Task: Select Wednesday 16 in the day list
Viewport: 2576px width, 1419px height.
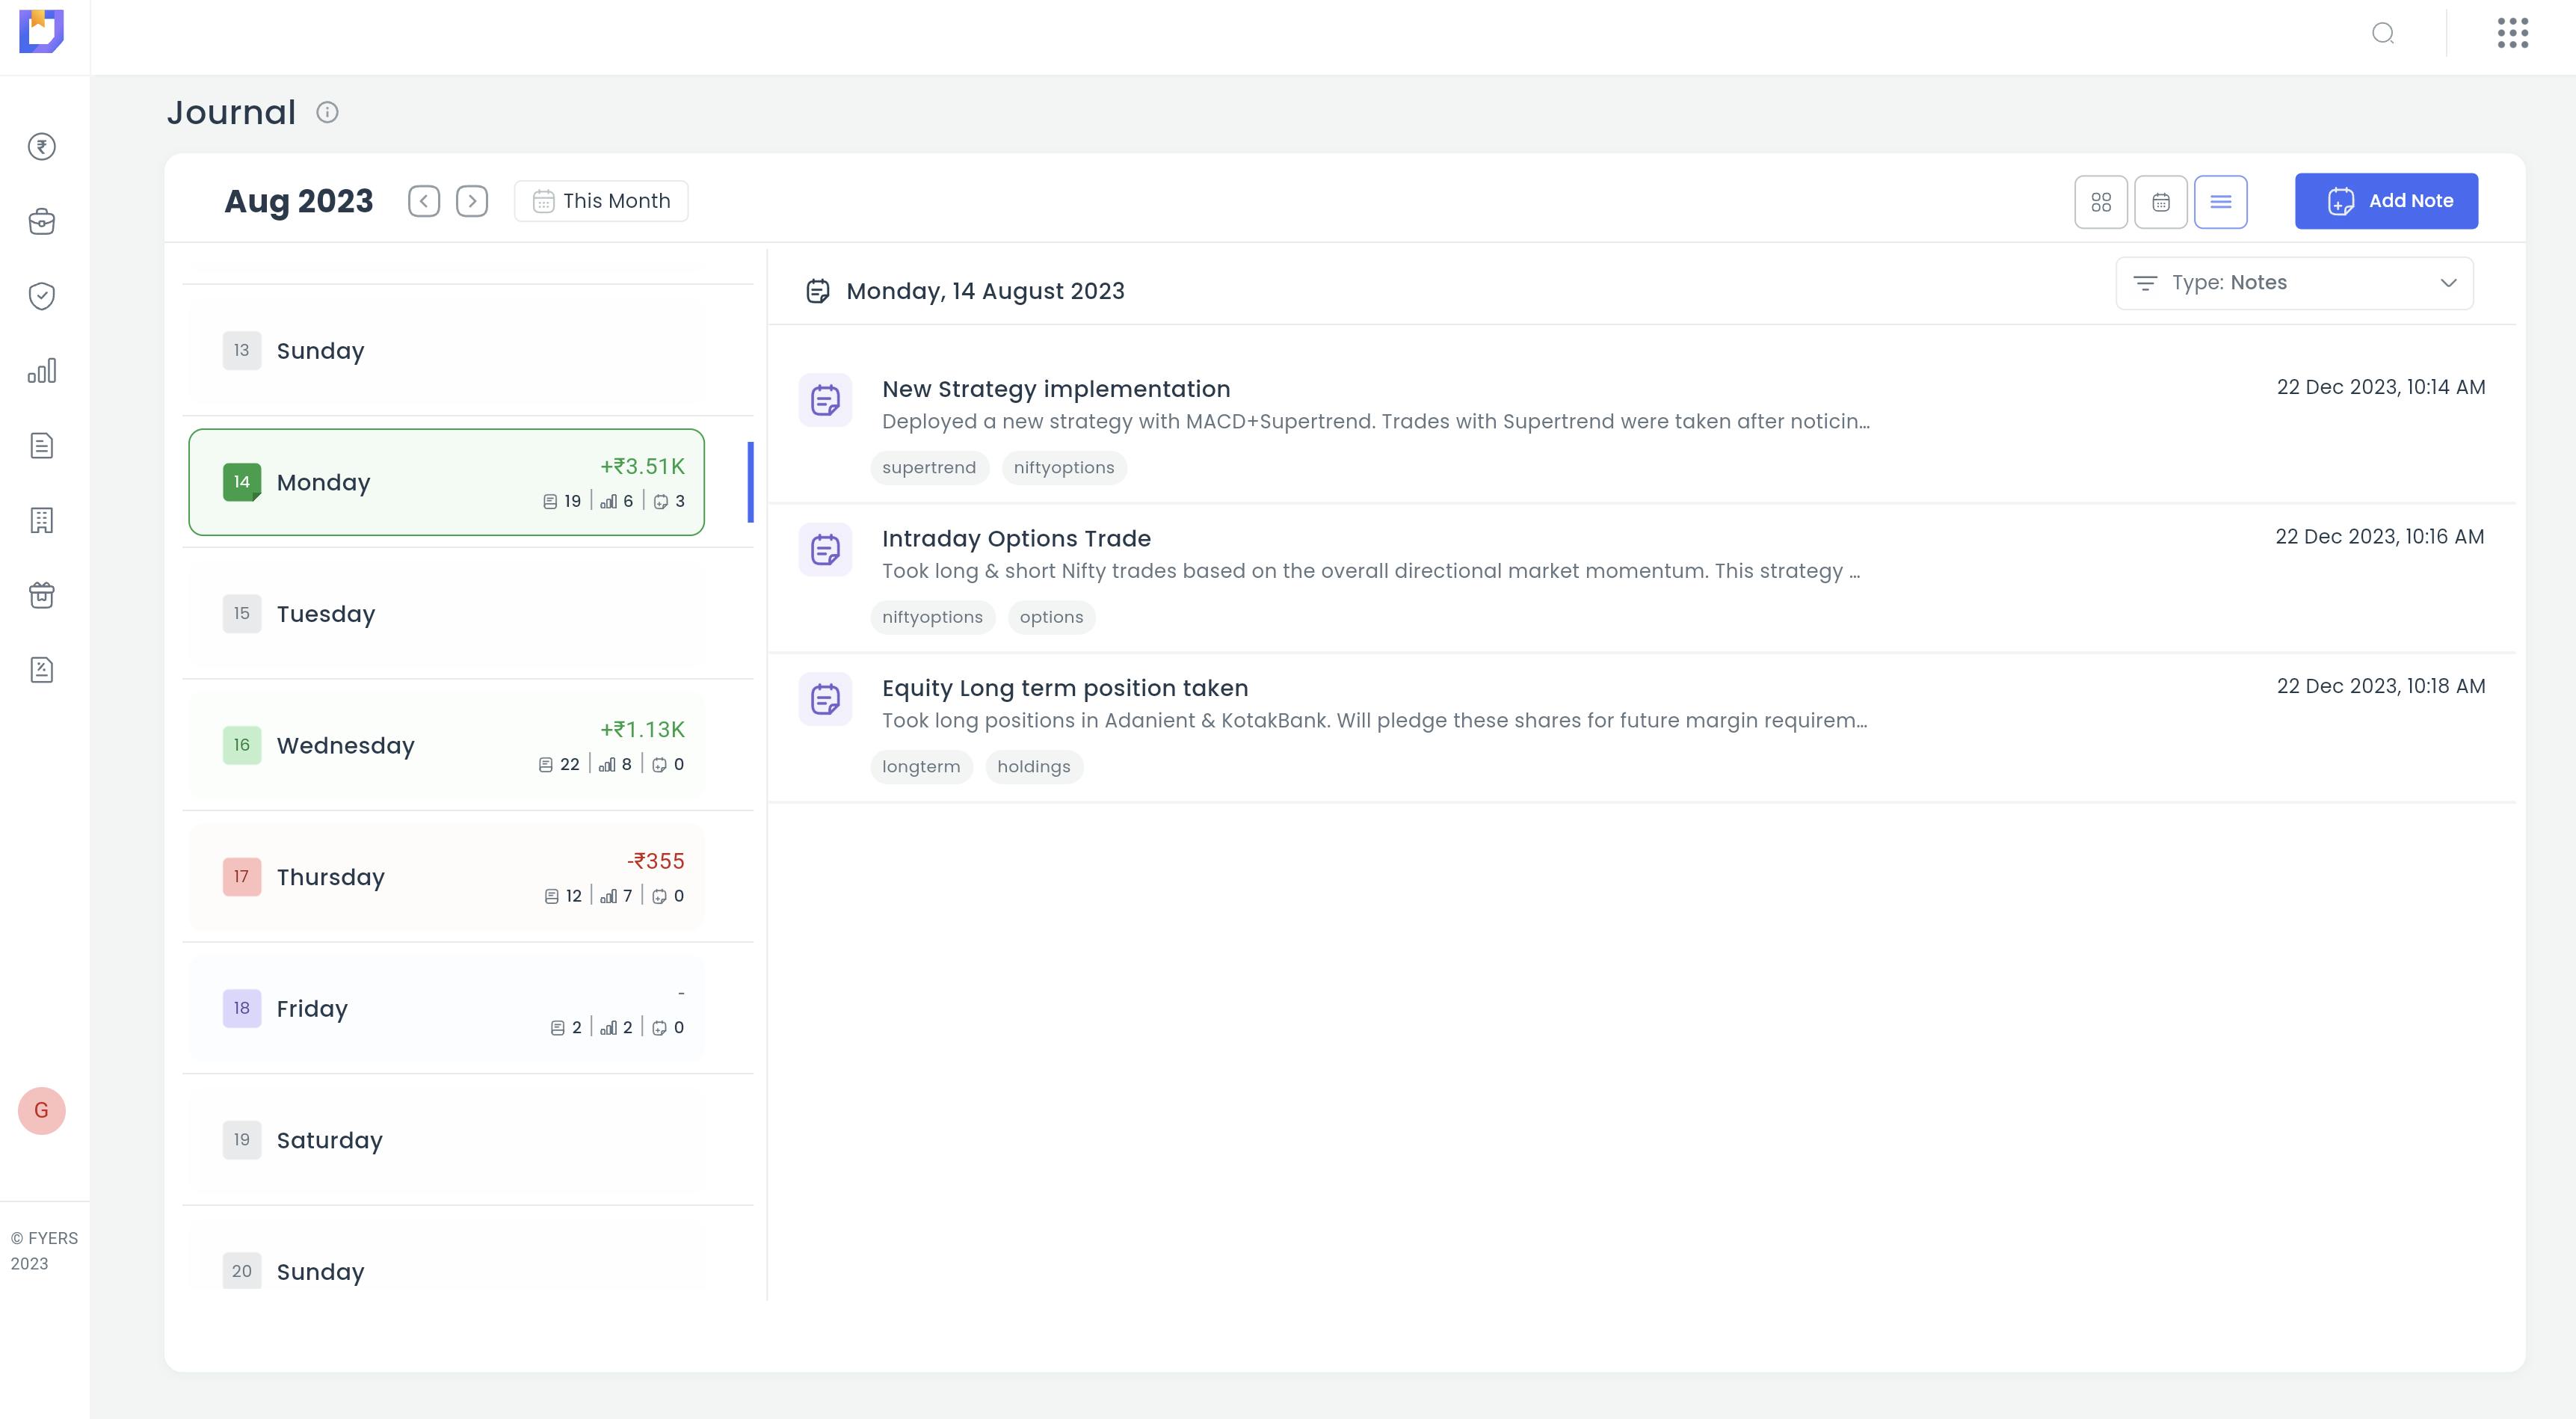Action: (x=446, y=746)
